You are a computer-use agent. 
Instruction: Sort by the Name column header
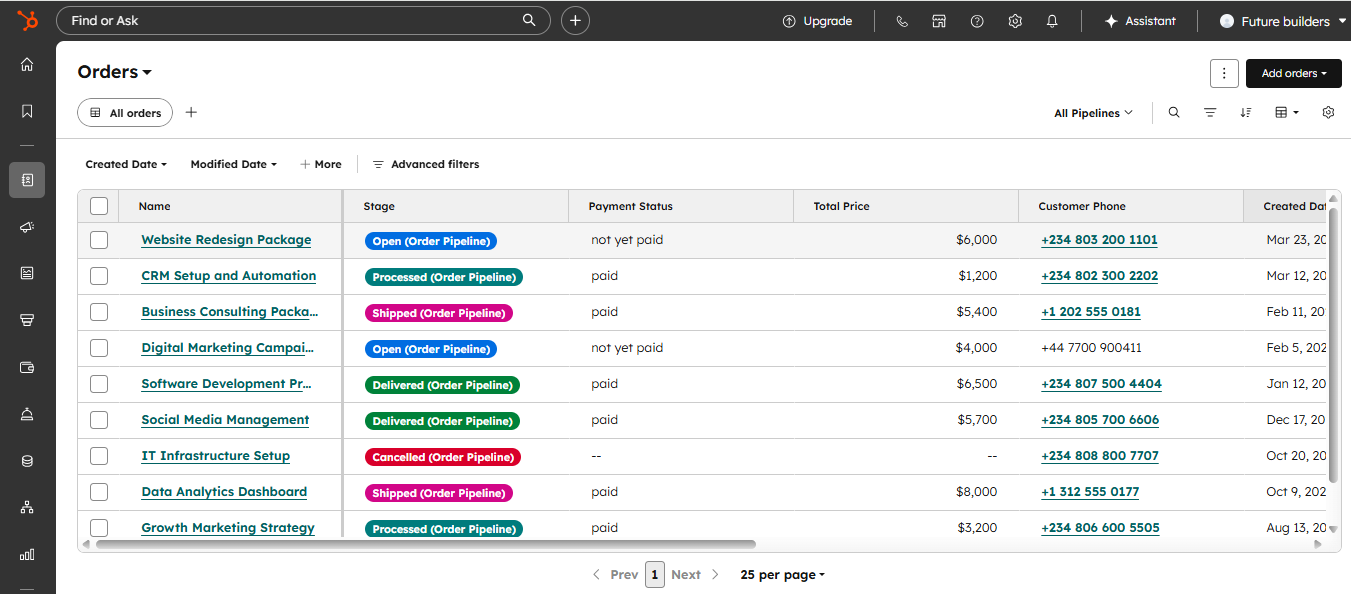coord(230,206)
